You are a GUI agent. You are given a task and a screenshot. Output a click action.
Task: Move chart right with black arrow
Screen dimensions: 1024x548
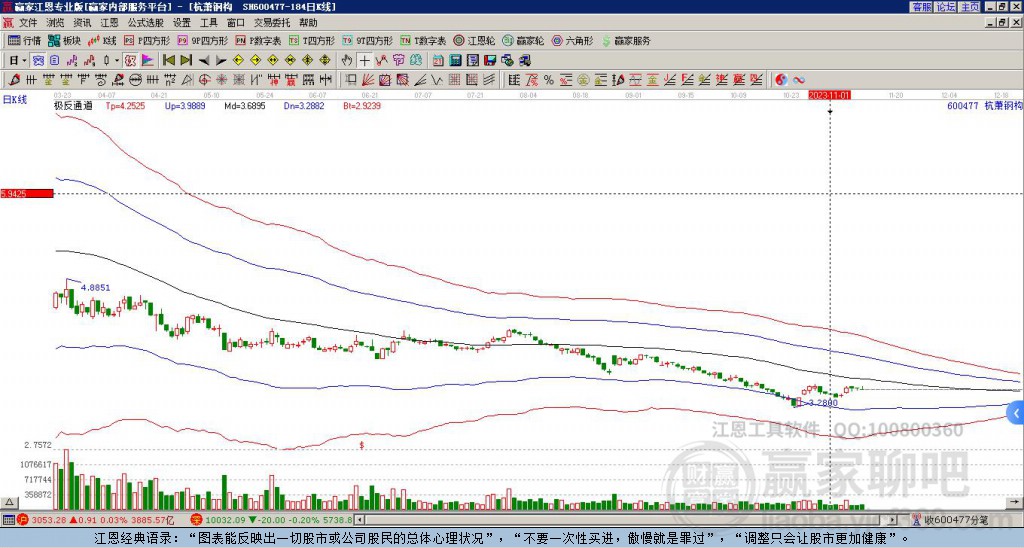click(x=221, y=61)
